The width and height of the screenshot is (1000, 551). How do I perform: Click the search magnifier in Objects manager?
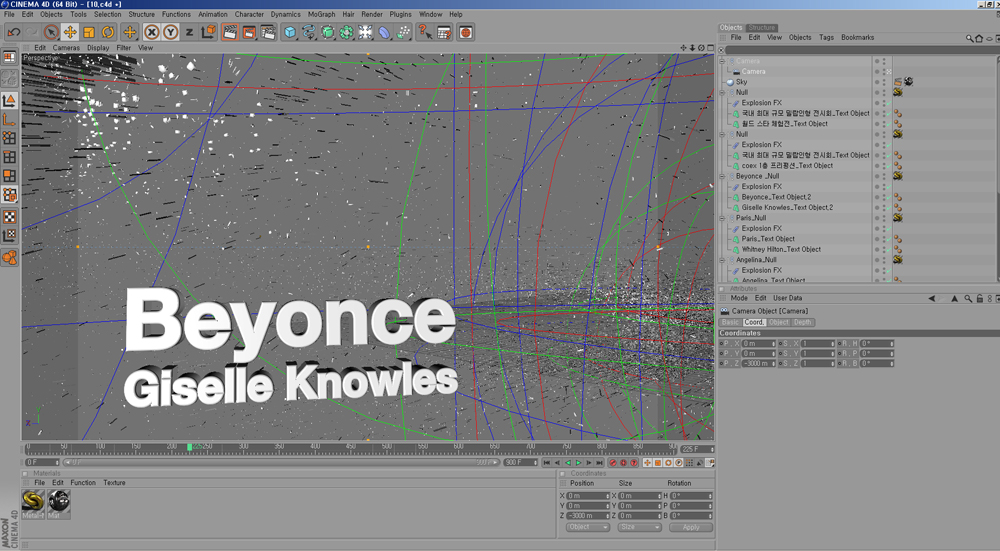[969, 38]
